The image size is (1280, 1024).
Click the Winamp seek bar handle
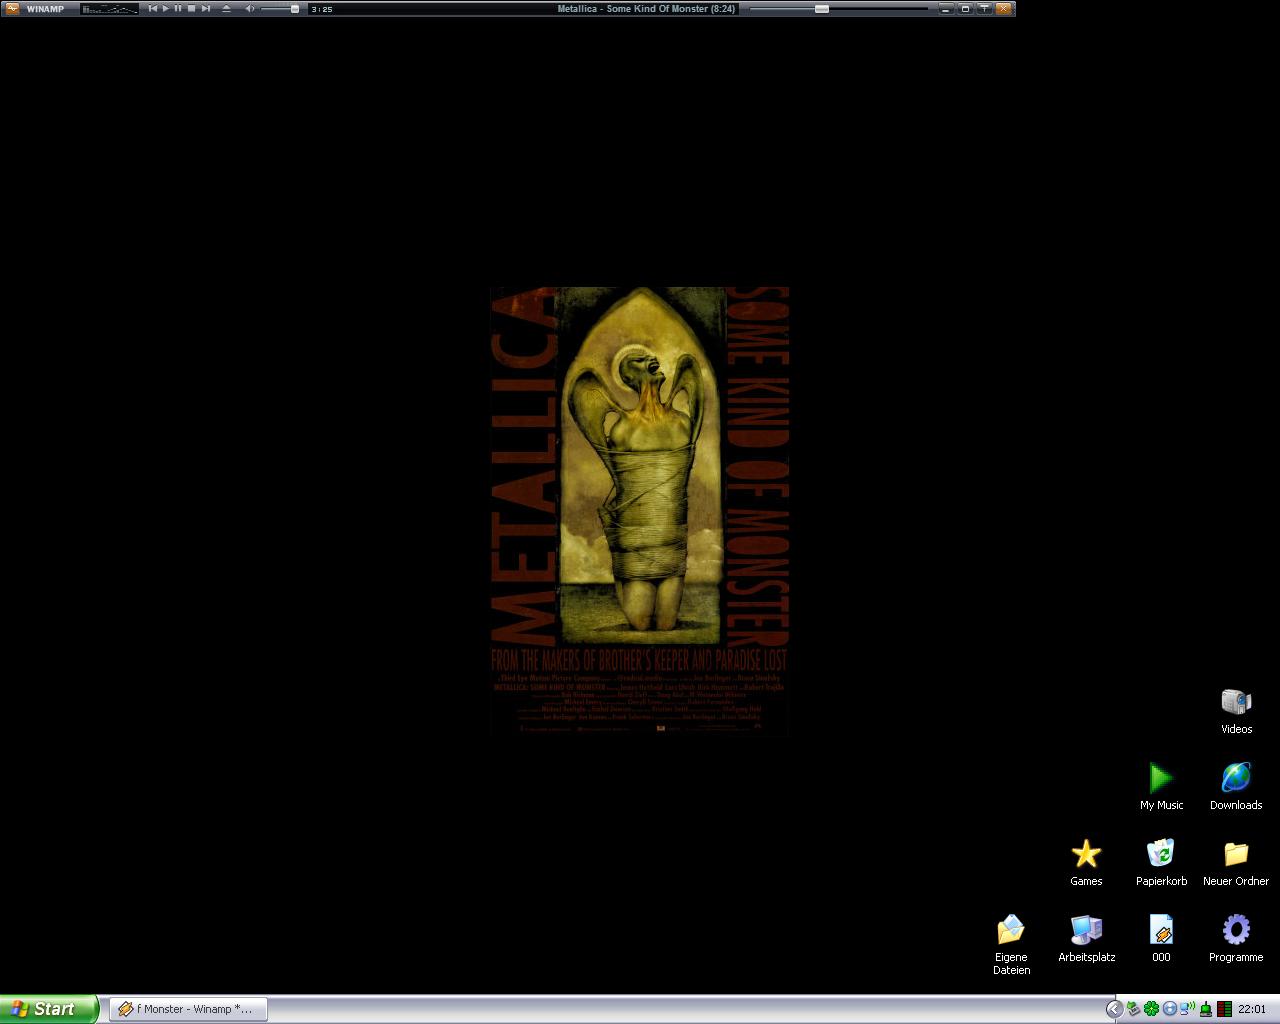click(821, 9)
